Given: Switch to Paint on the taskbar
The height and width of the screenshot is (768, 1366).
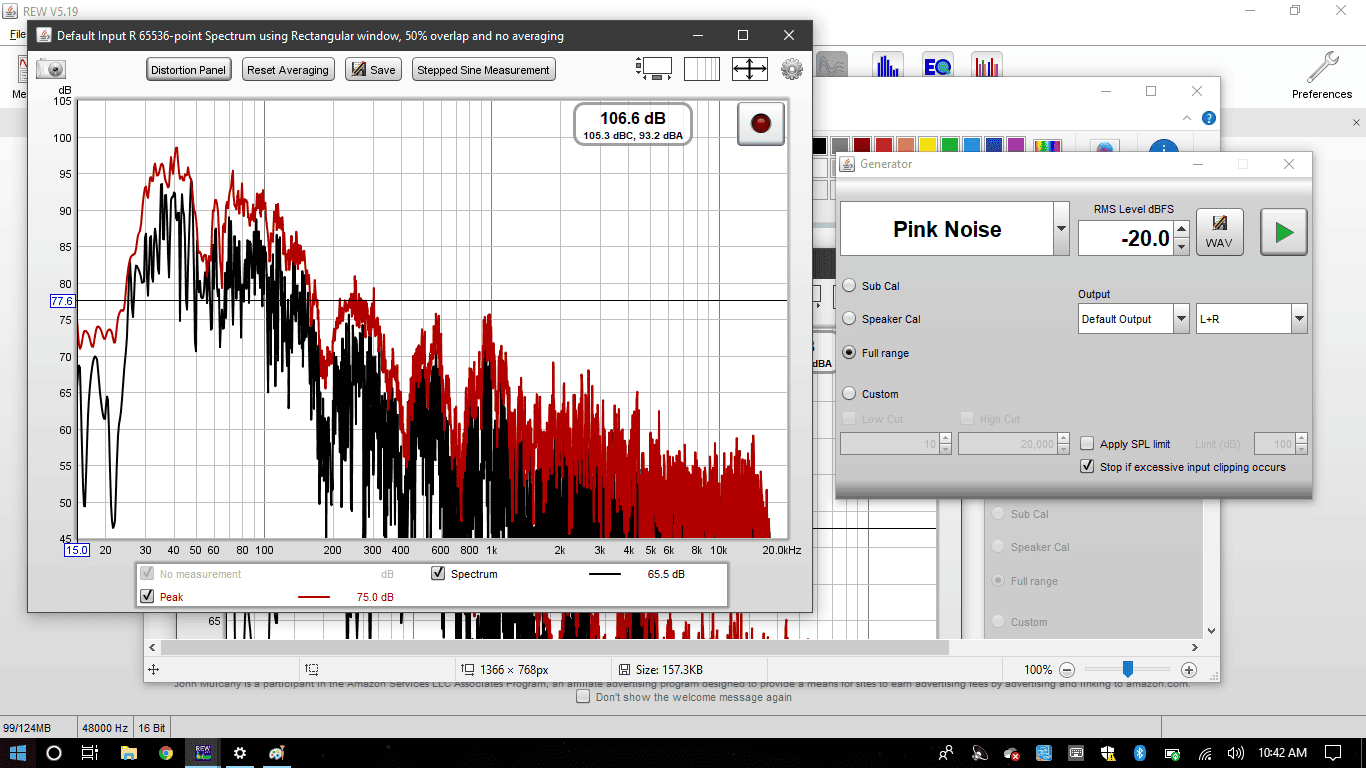Looking at the screenshot, I should point(277,753).
